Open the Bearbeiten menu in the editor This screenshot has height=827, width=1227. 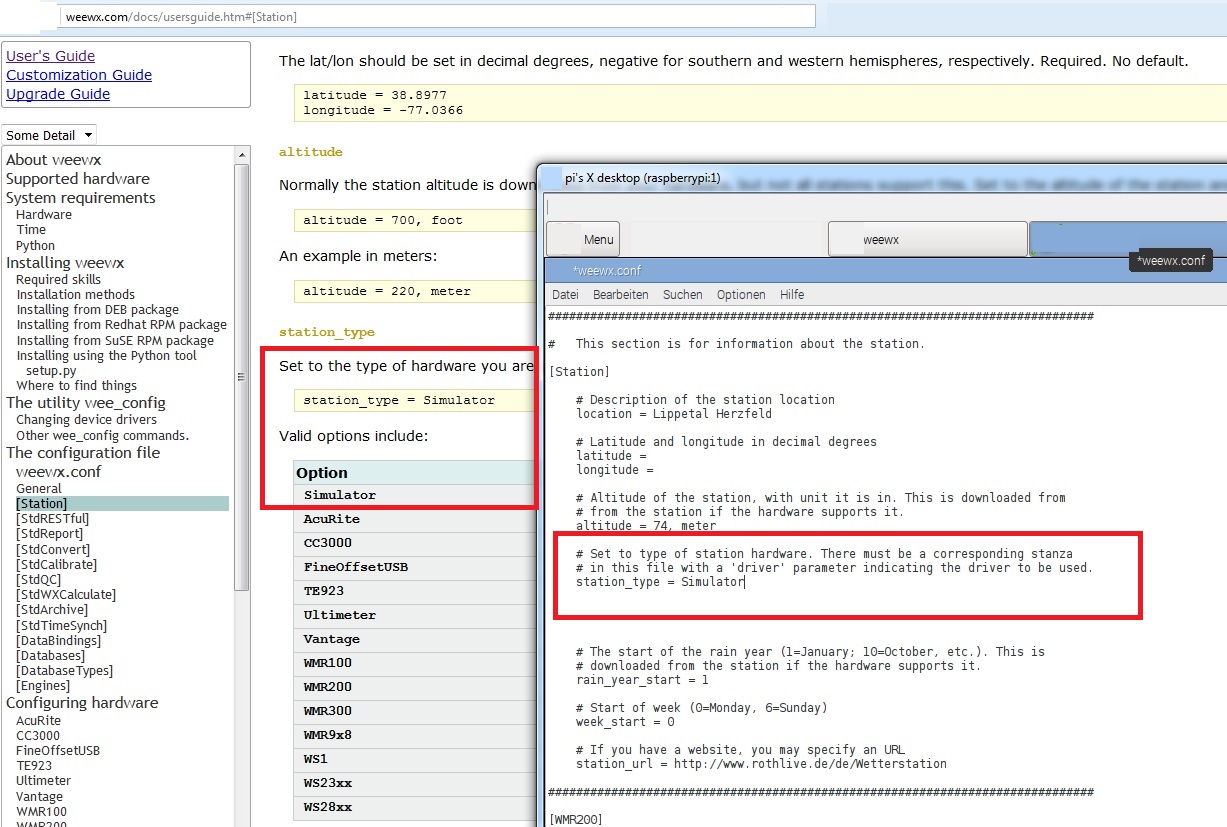[621, 295]
